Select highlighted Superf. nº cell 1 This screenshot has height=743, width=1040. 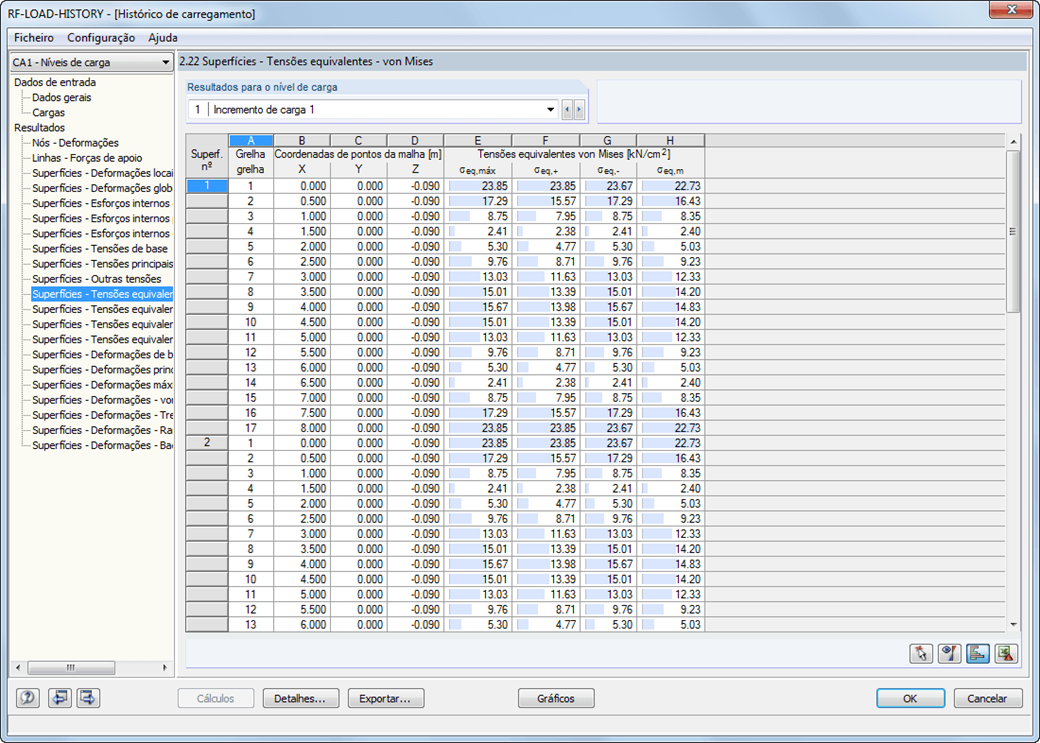[207, 186]
